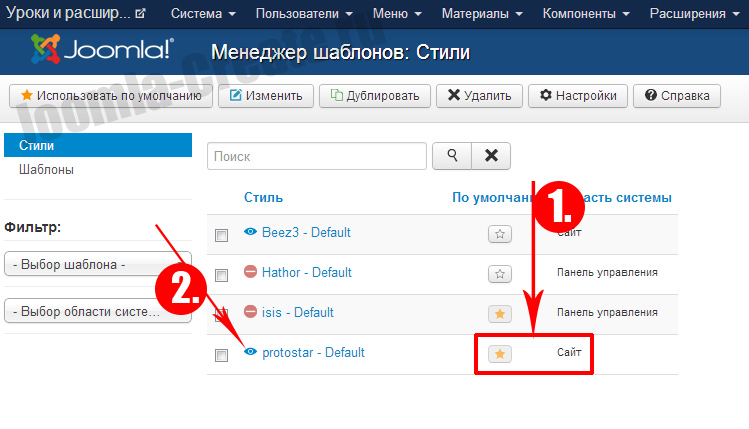Click the protostar default star icon

(x=500, y=354)
